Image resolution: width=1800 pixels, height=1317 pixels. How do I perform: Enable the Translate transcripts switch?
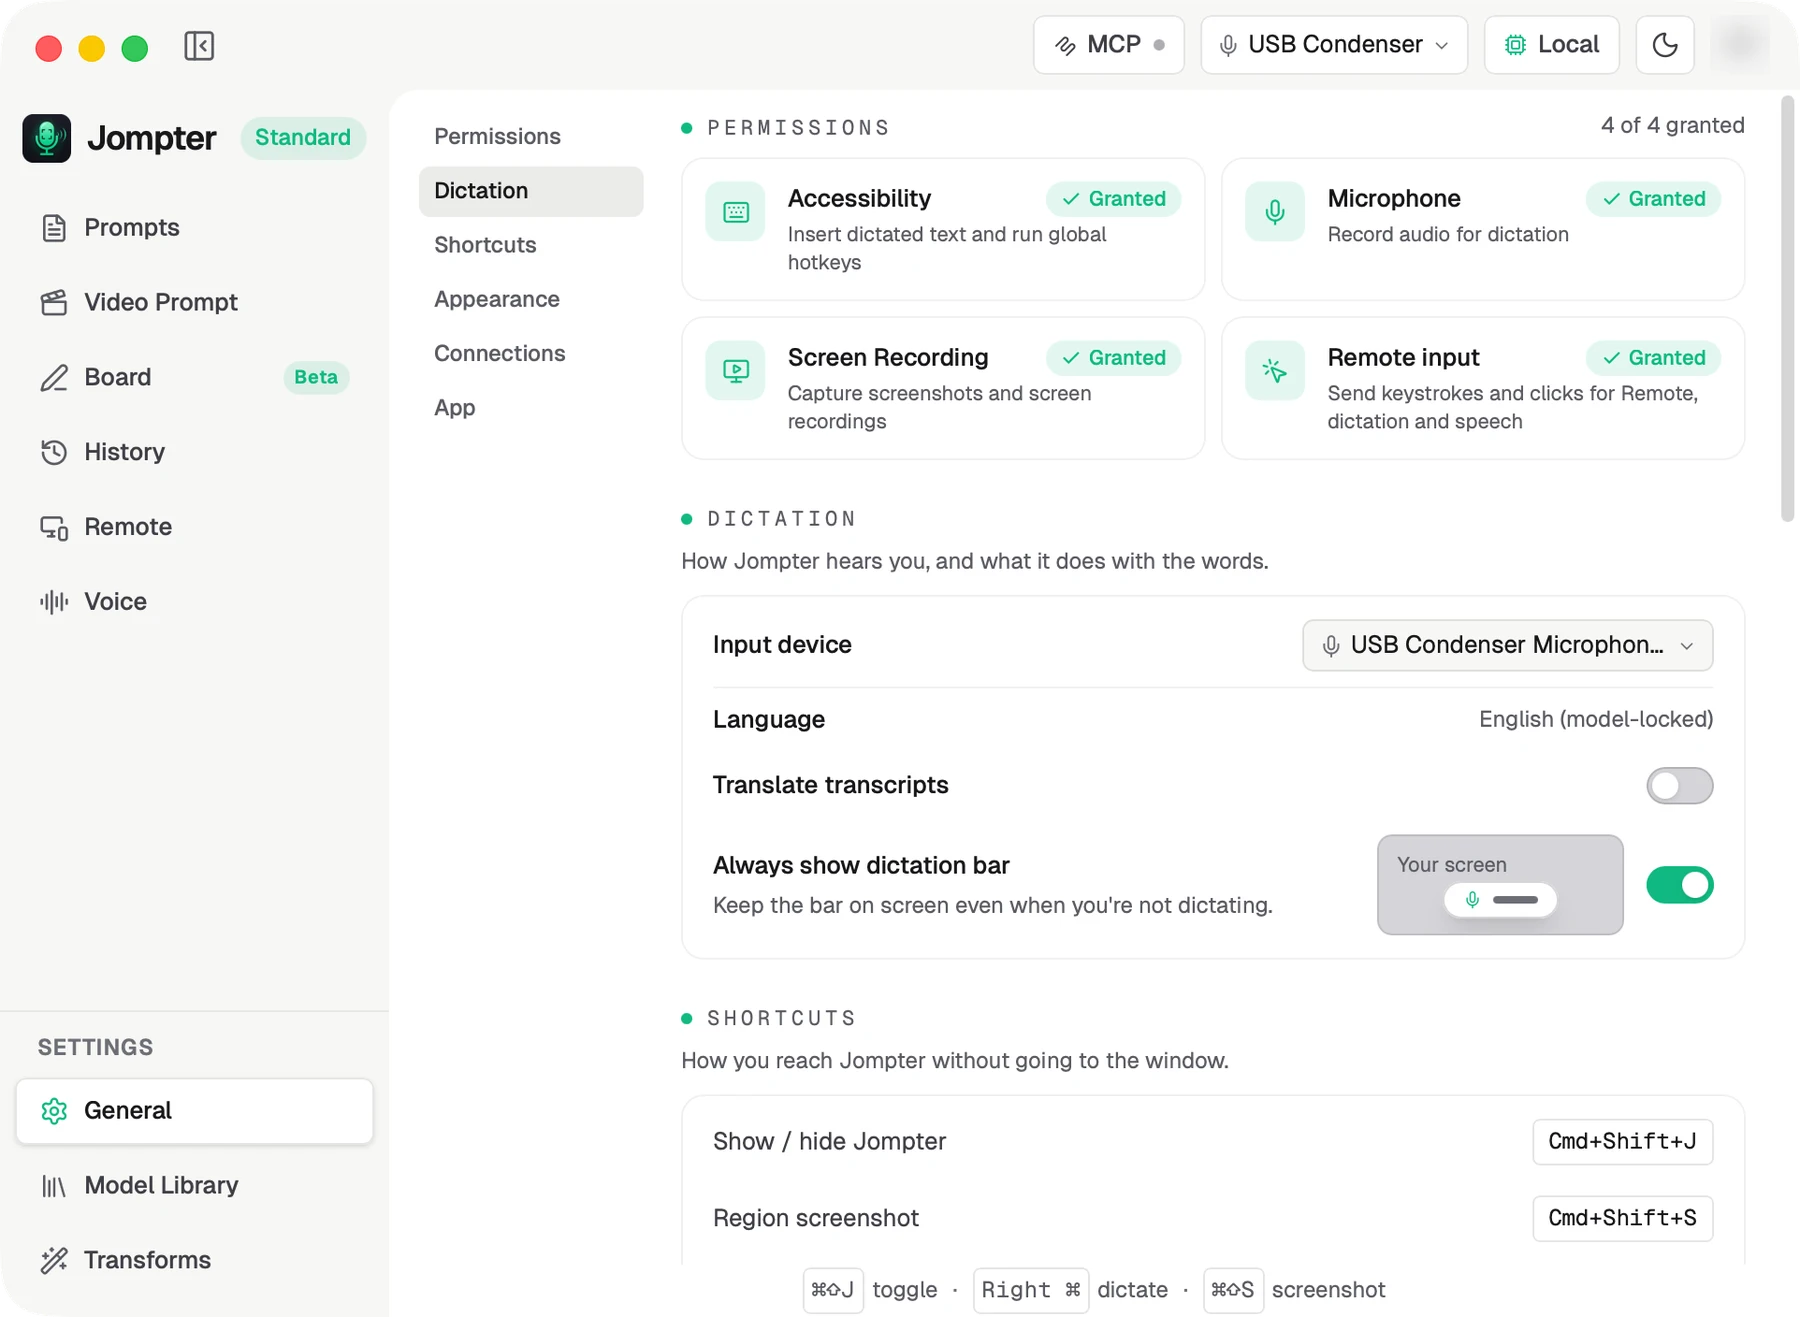(1680, 786)
